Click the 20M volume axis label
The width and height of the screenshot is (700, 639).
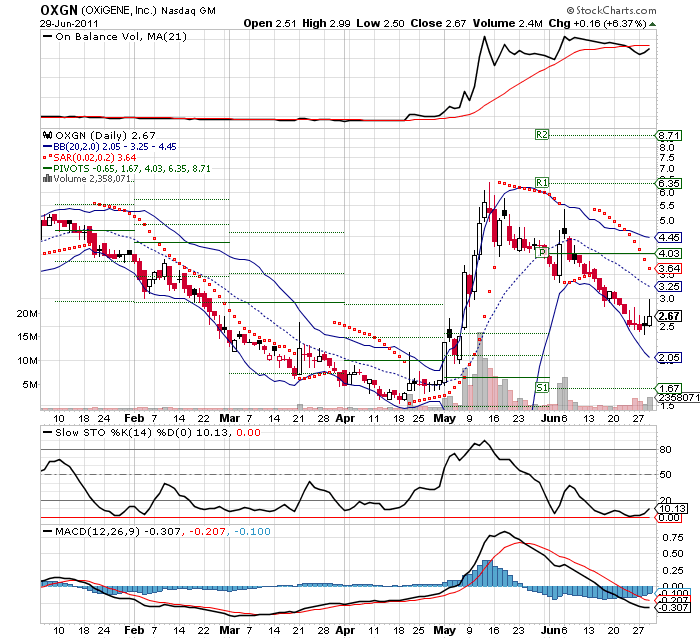tap(27, 313)
